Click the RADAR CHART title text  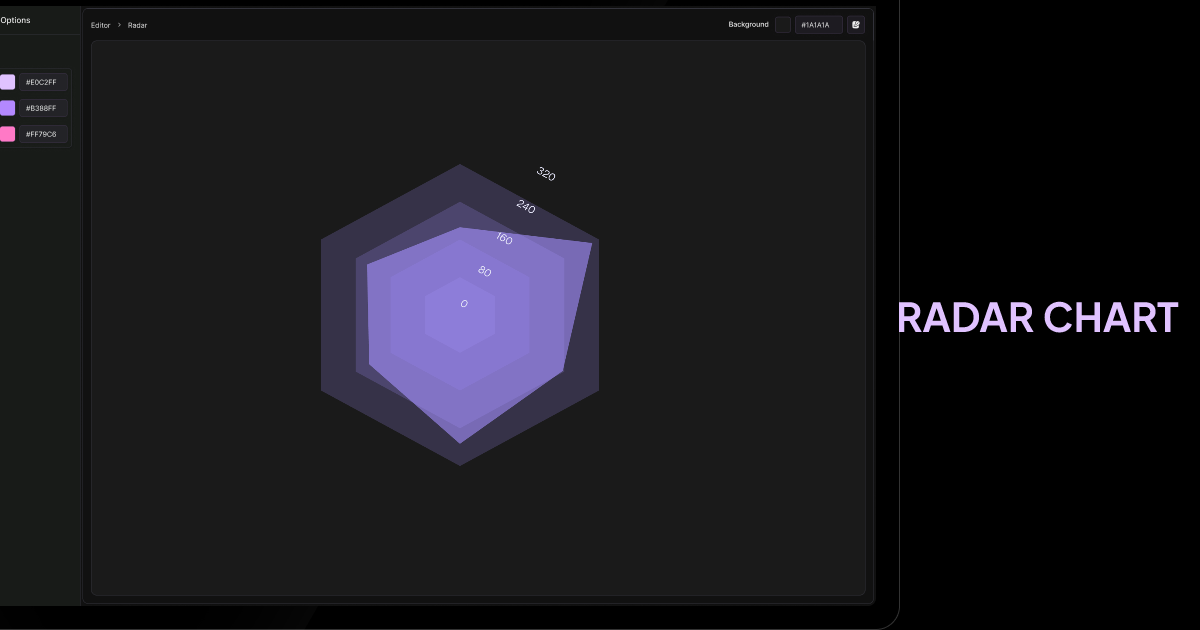(1037, 317)
